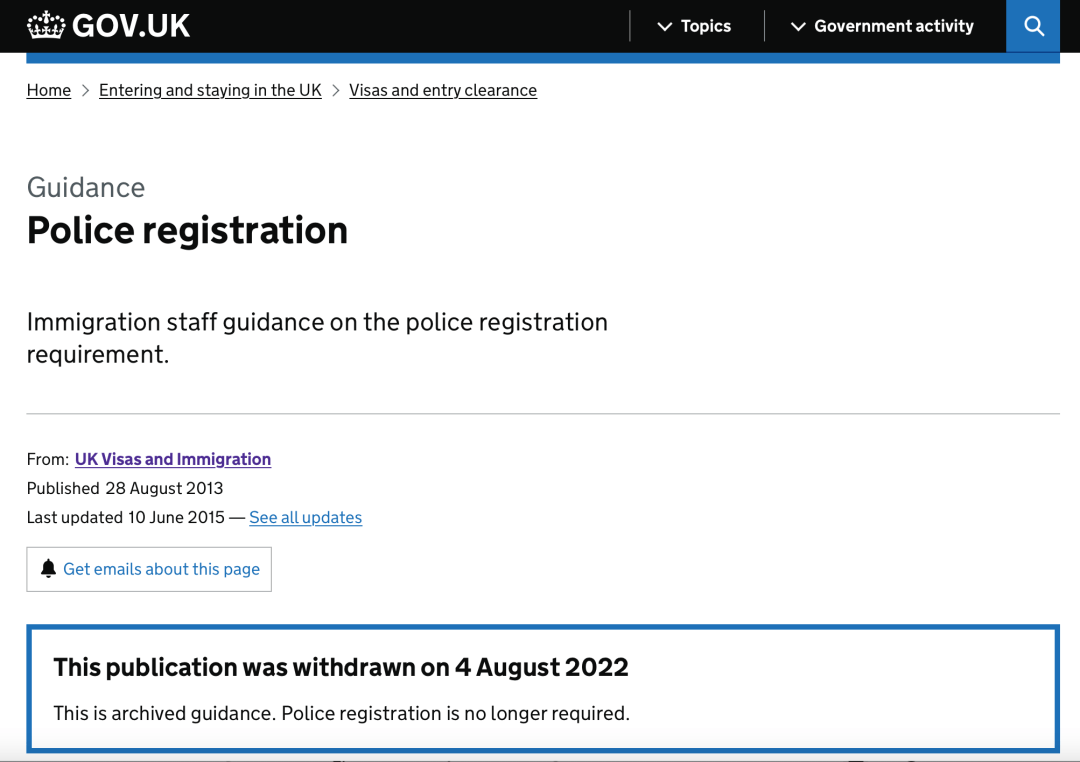Click the withdrawn publication notice heading
Image resolution: width=1080 pixels, height=762 pixels.
341,667
